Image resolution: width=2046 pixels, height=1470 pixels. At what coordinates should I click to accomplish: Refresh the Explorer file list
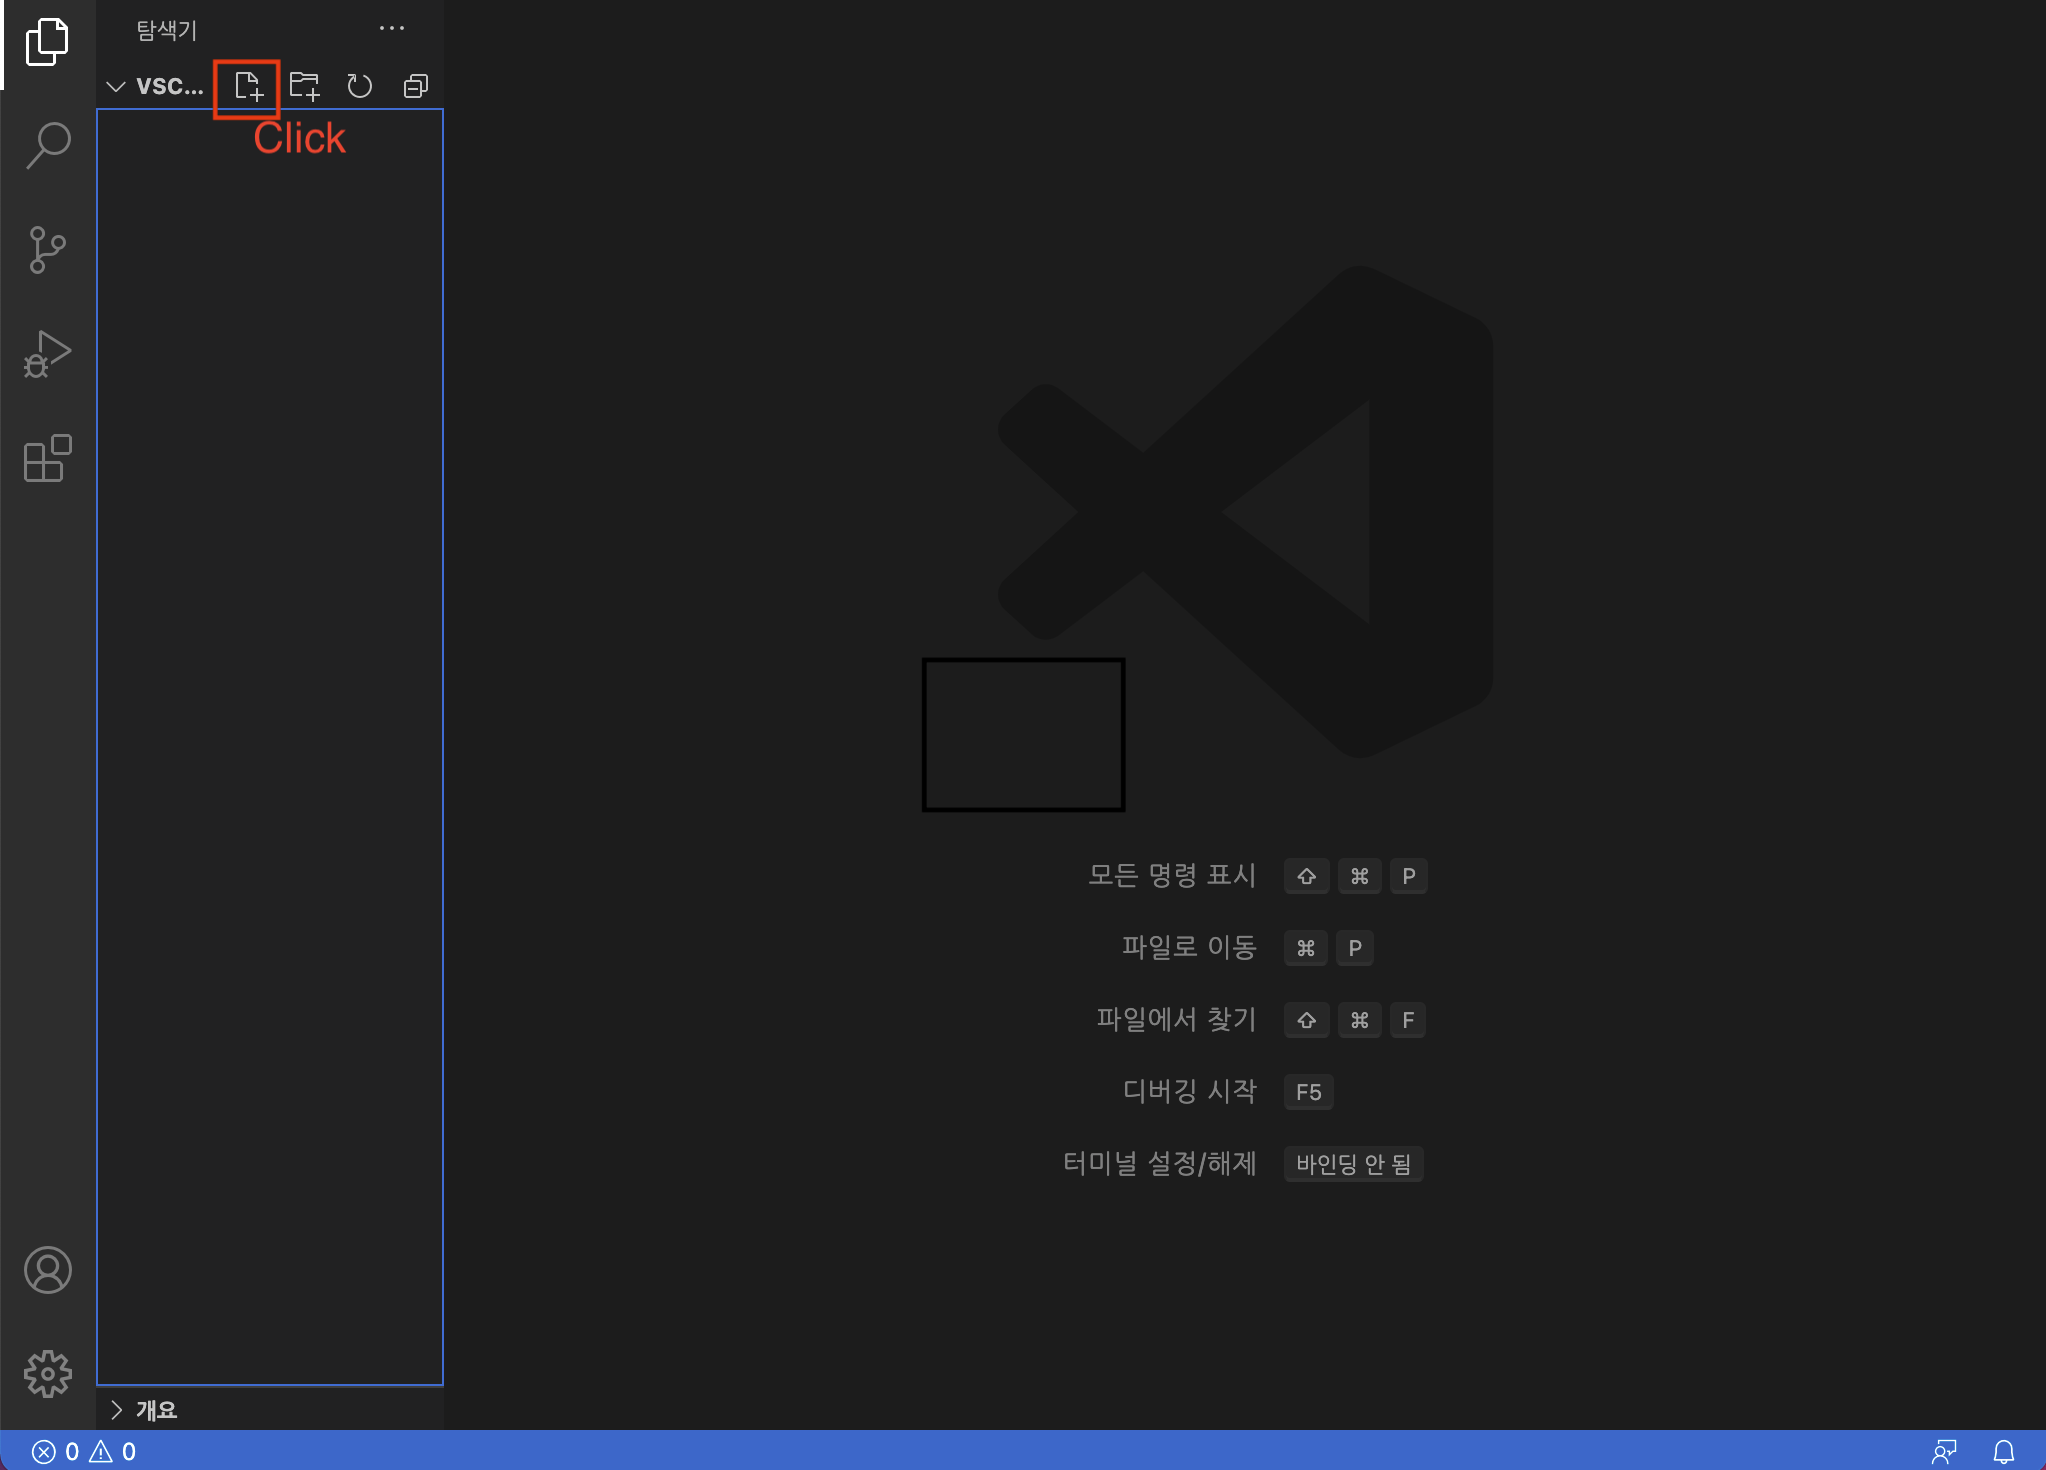point(360,86)
